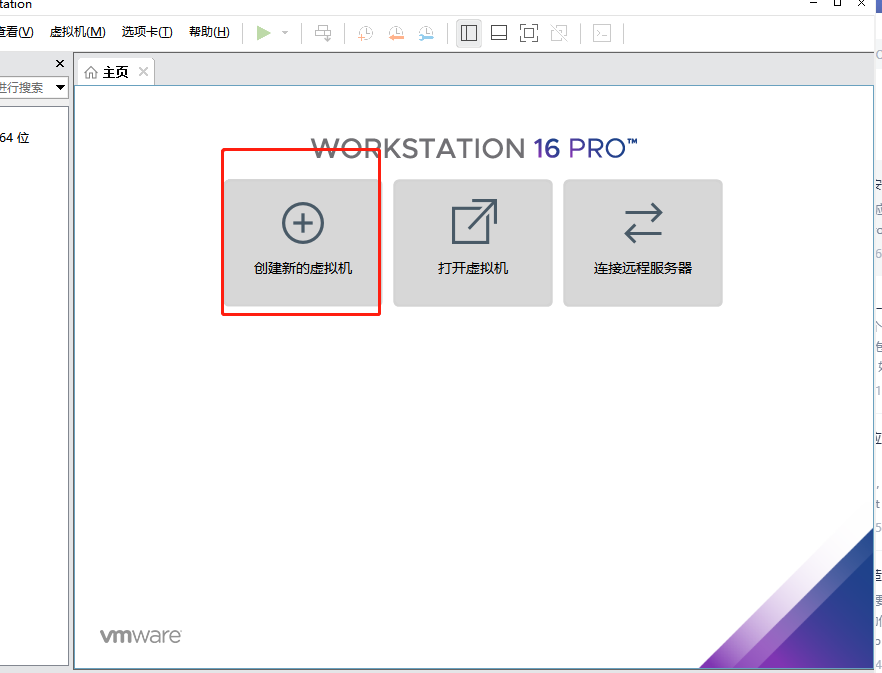
Task: Toggle the library sidebar view icon
Action: (x=469, y=33)
